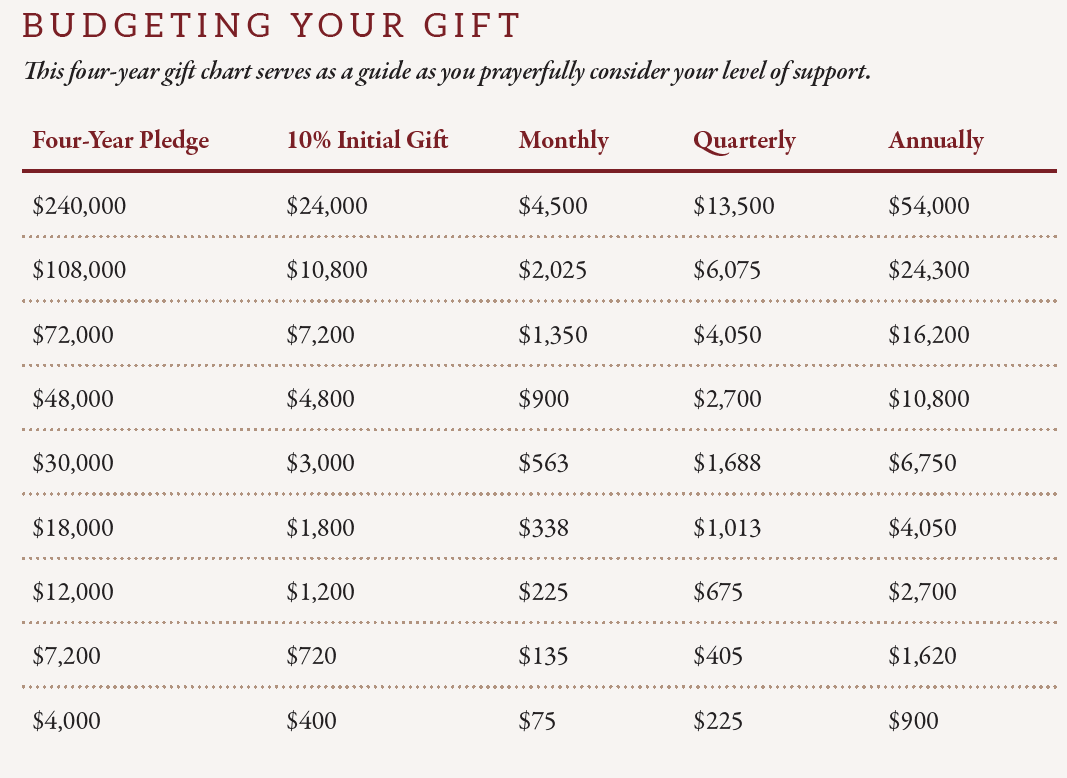Click the $1,013 quarterly amount

727,527
